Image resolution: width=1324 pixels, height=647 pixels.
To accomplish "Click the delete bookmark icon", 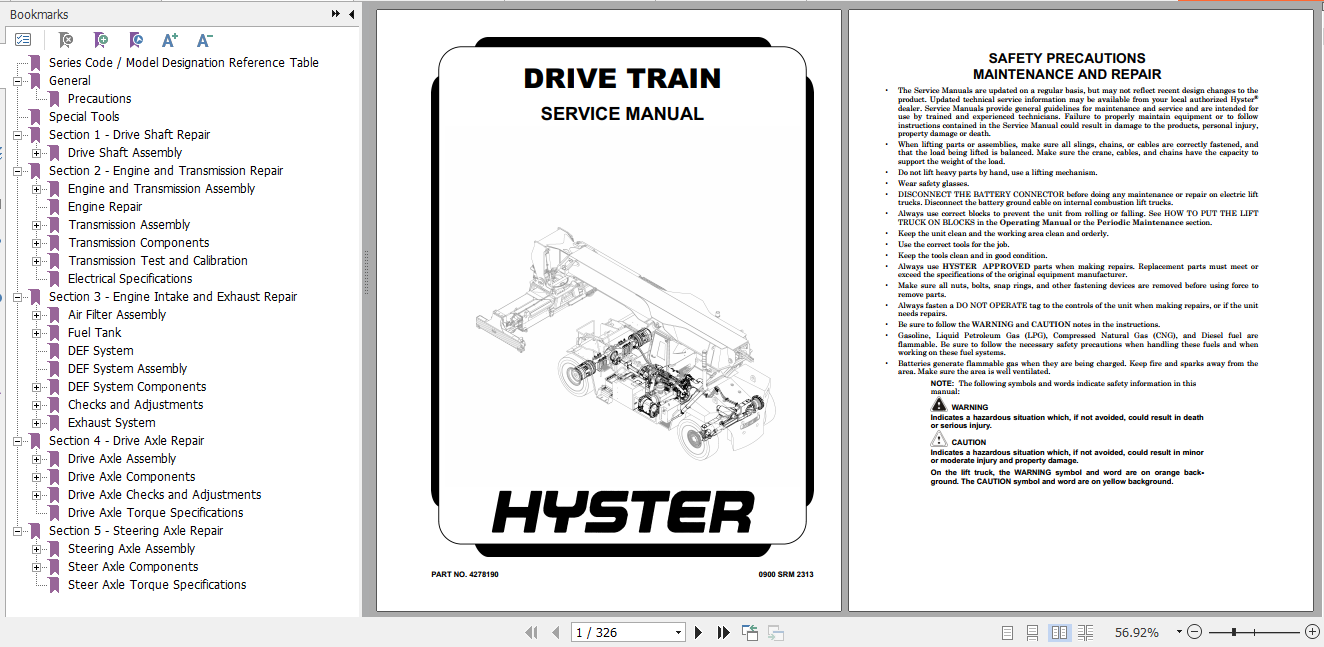I will pyautogui.click(x=65, y=39).
